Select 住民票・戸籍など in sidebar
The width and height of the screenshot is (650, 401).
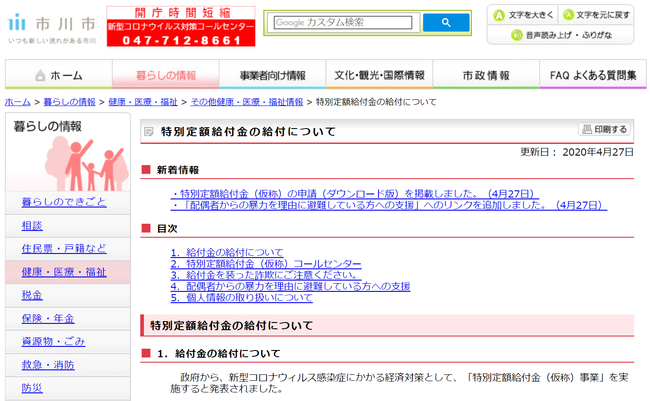tap(63, 248)
